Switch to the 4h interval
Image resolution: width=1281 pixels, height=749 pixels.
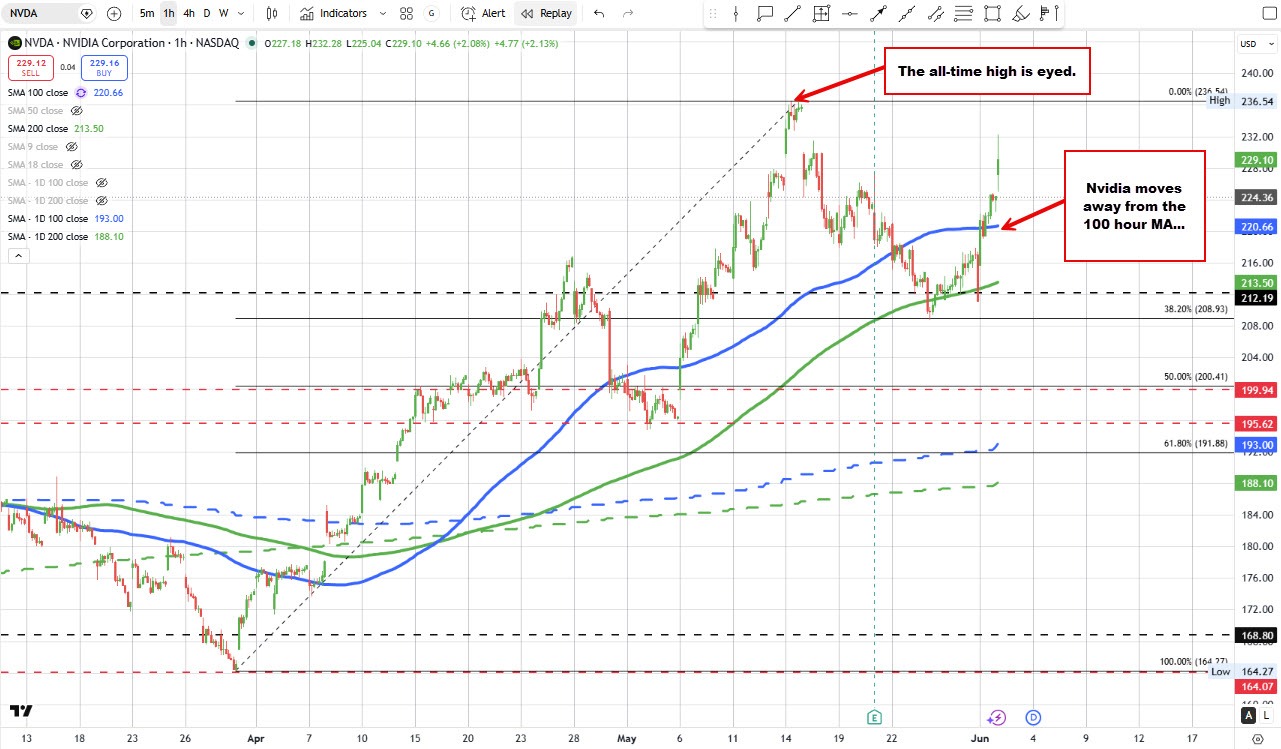[x=189, y=14]
